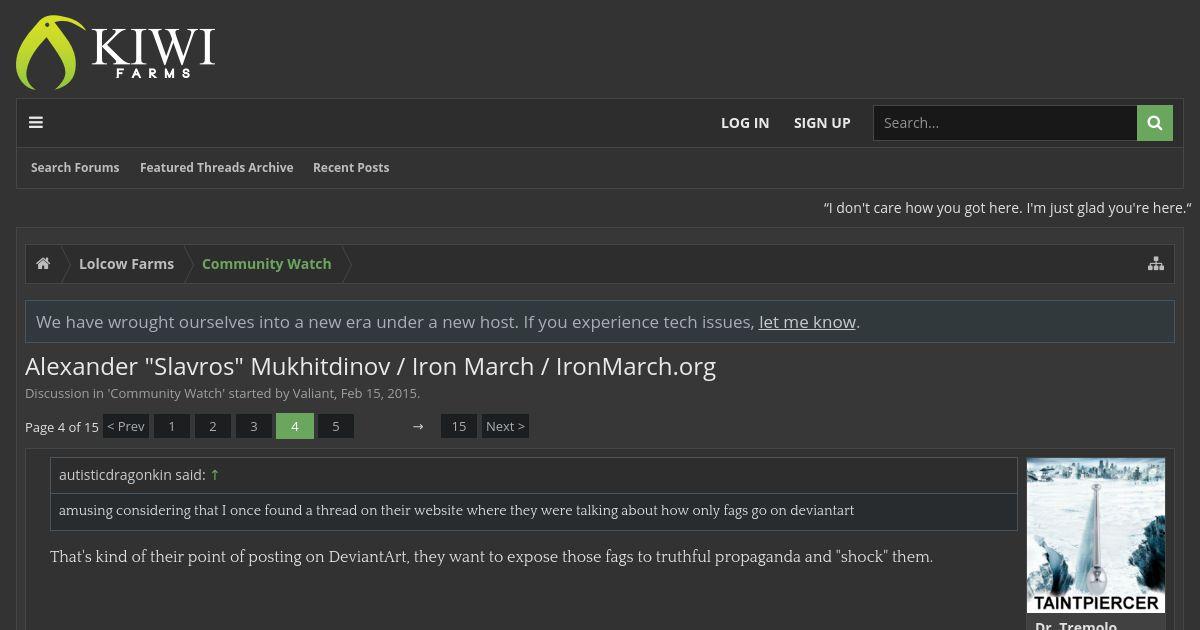
Task: Go to Lolcow Farms breadcrumb
Action: (126, 264)
